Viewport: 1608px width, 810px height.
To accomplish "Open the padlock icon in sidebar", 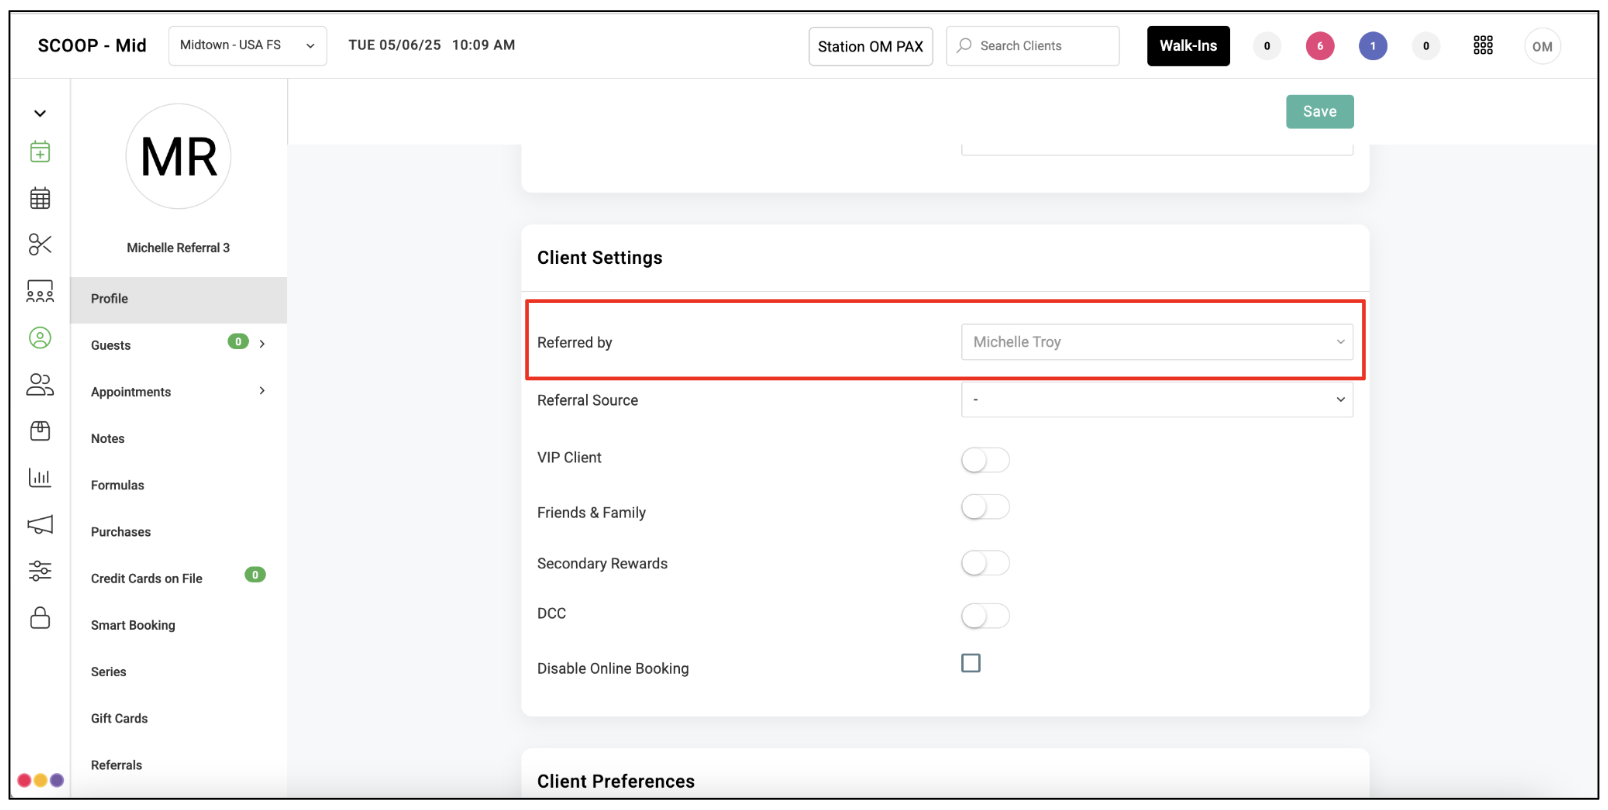I will tap(40, 617).
